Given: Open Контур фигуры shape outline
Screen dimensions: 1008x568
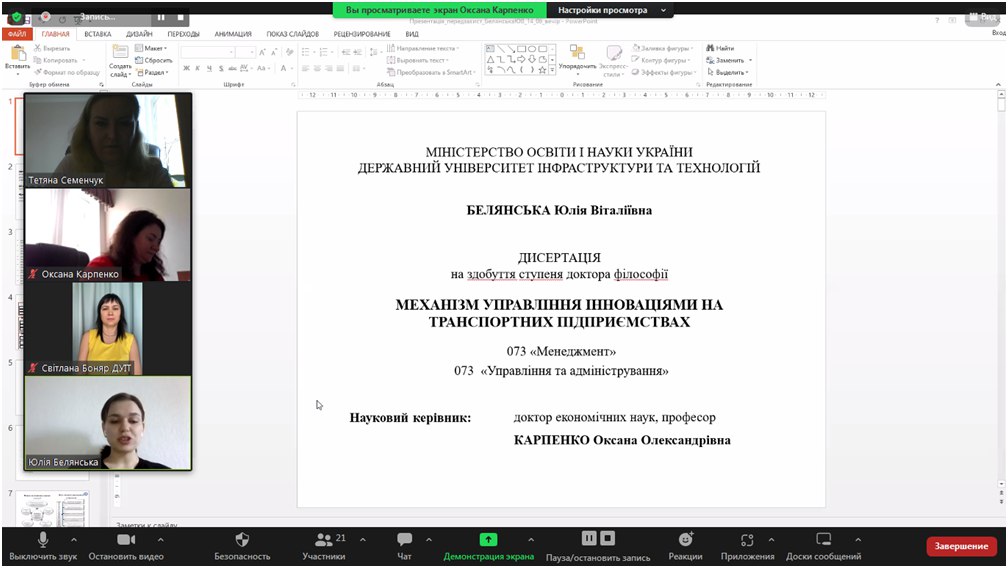Looking at the screenshot, I should pyautogui.click(x=661, y=60).
